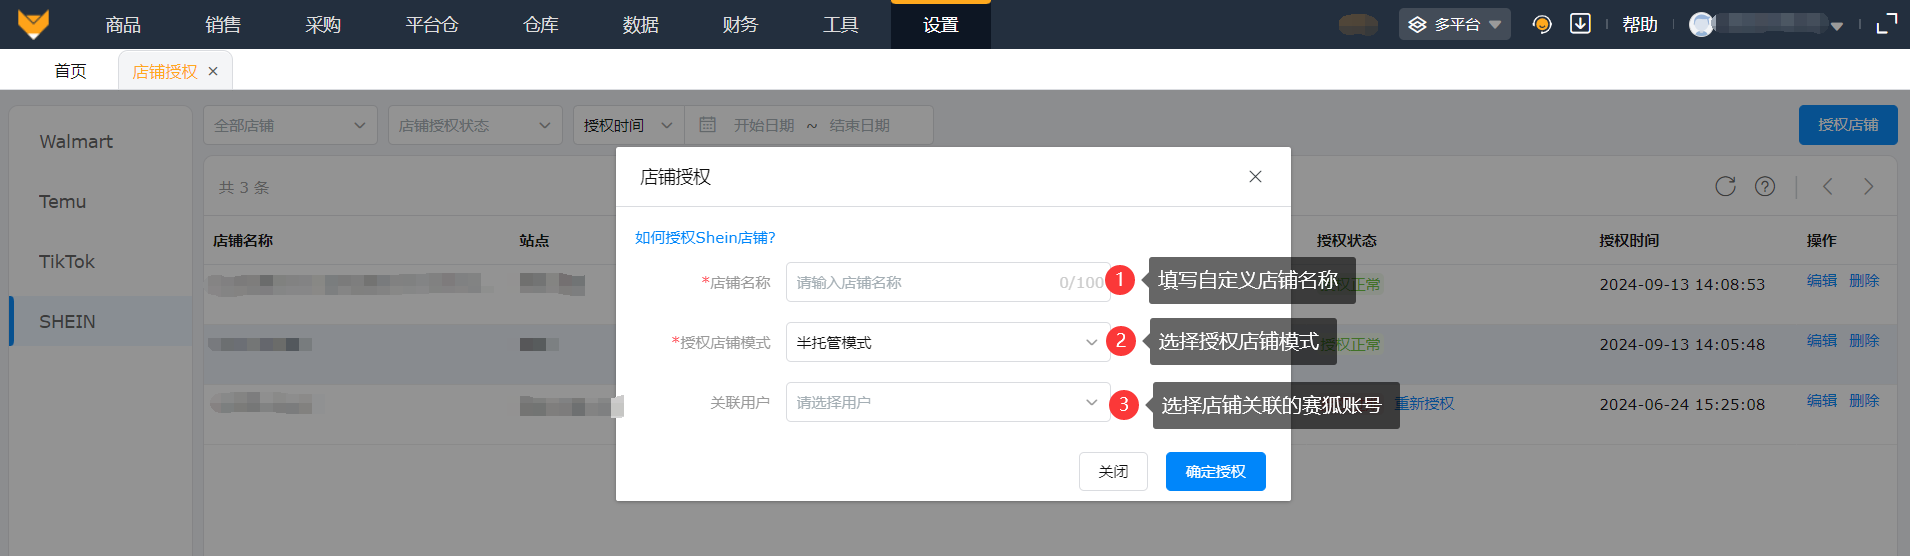Open the 财务 menu
Image resolution: width=1910 pixels, height=556 pixels.
[740, 24]
